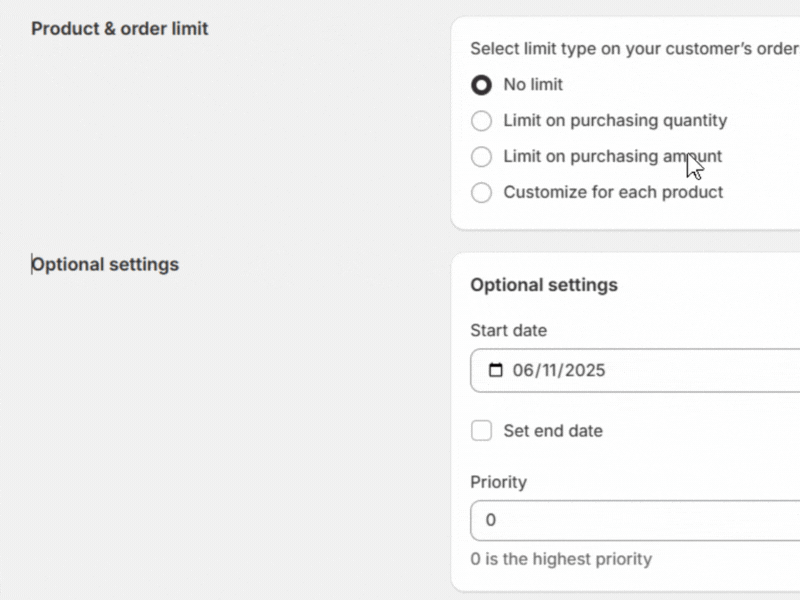800x600 pixels.
Task: Click the "0 is the highest priority" helper text
Action: pos(559,559)
